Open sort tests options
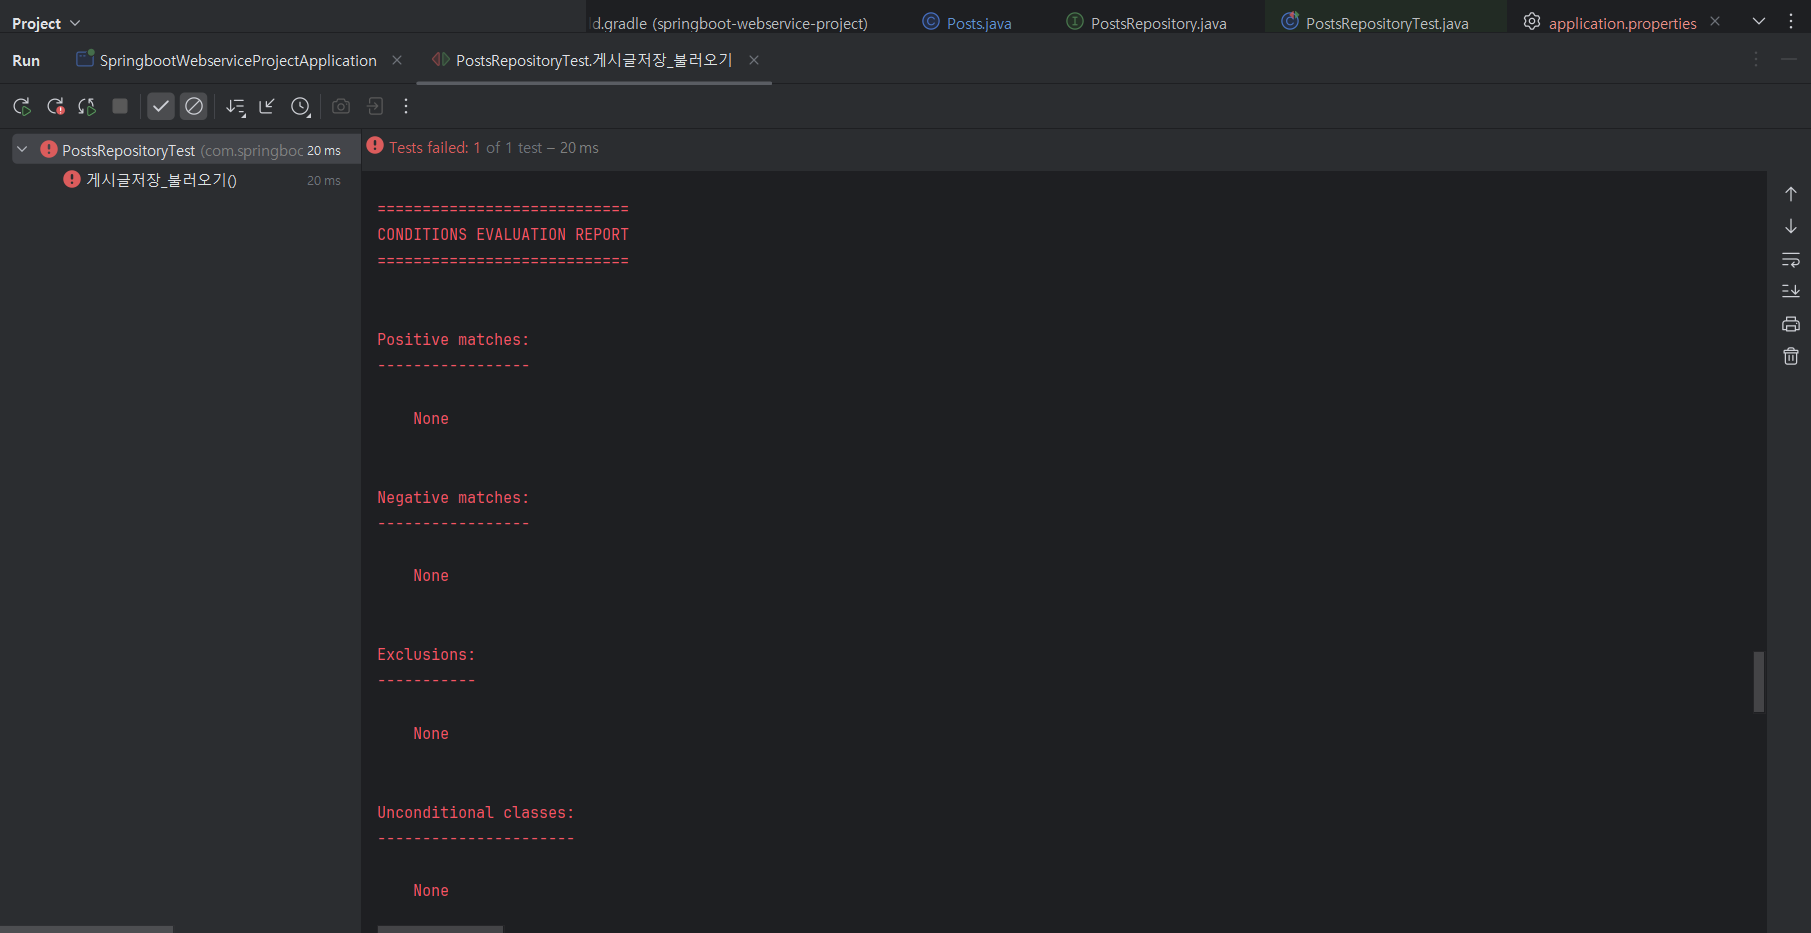 coord(236,106)
